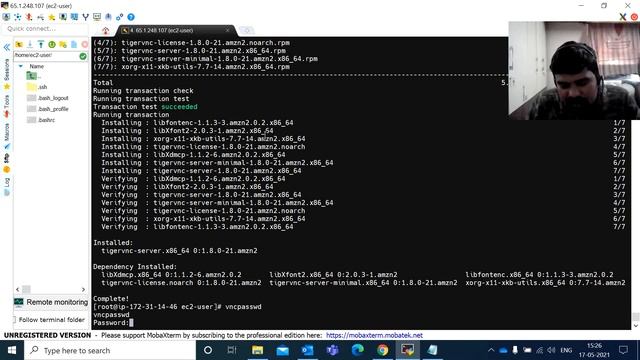Open the Tunneling monitor icon
640x360 pixels.
[x=97, y=17]
